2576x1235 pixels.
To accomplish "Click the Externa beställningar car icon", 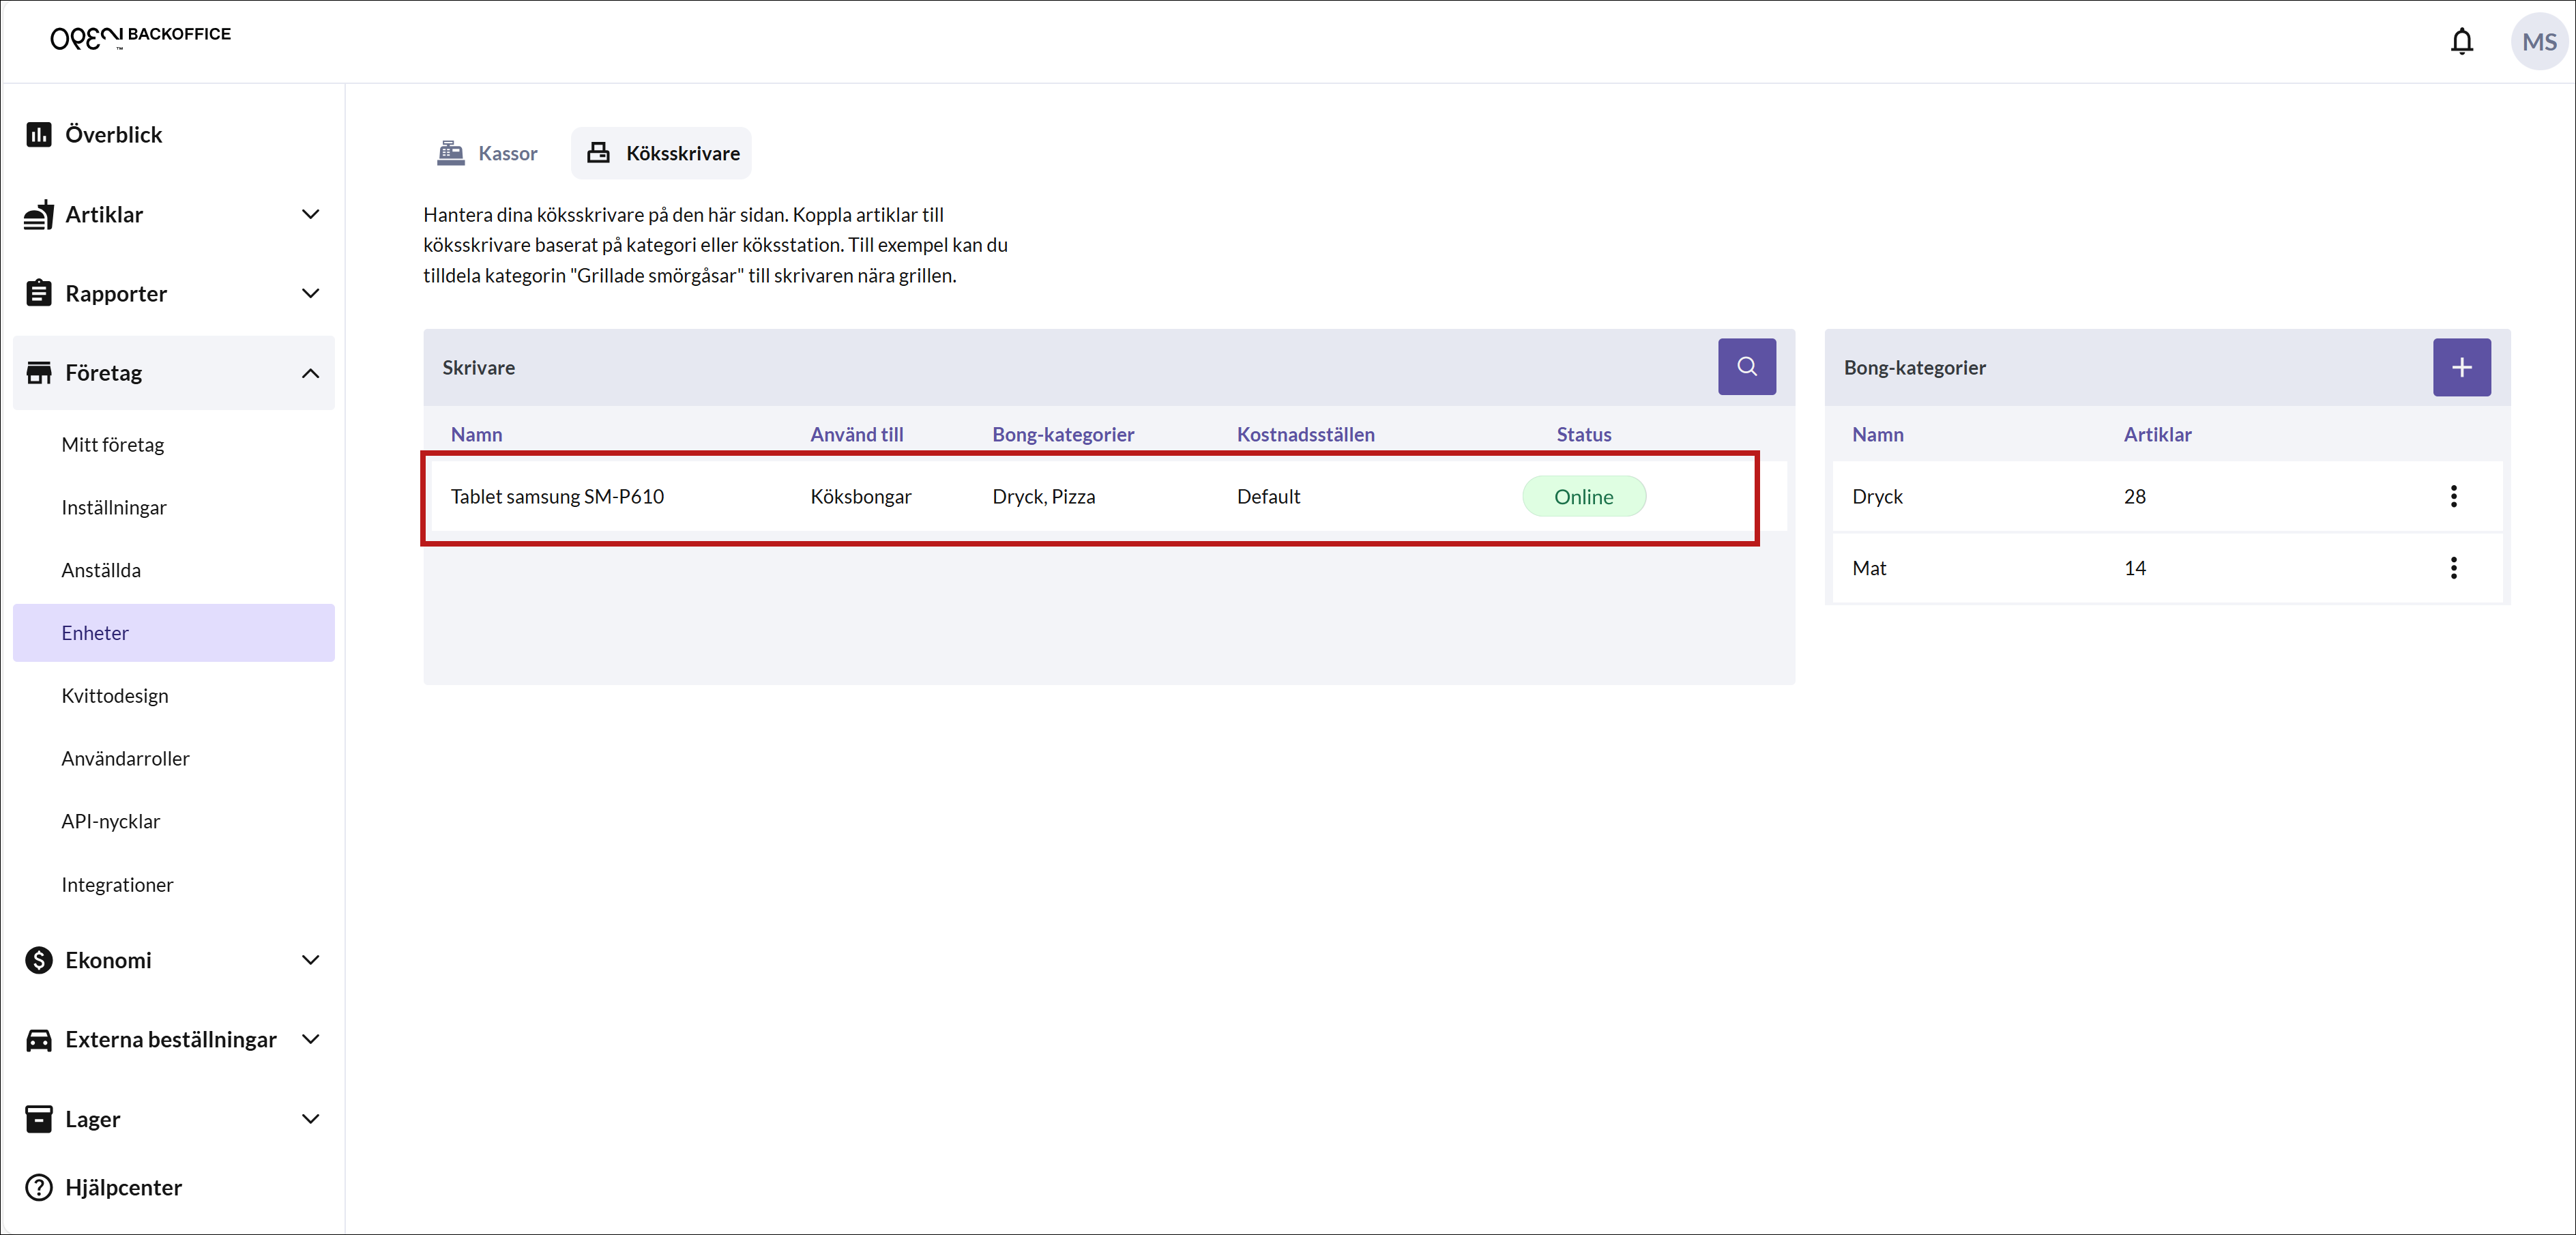I will coord(39,1040).
